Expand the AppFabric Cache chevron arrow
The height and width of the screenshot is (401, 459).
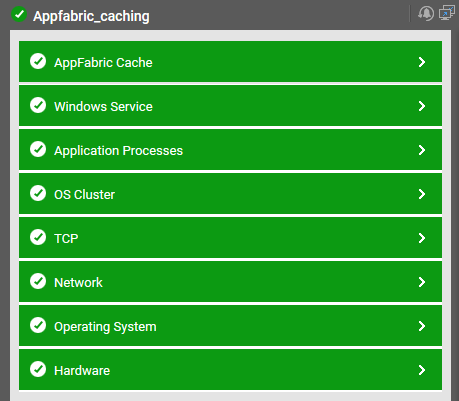click(422, 62)
